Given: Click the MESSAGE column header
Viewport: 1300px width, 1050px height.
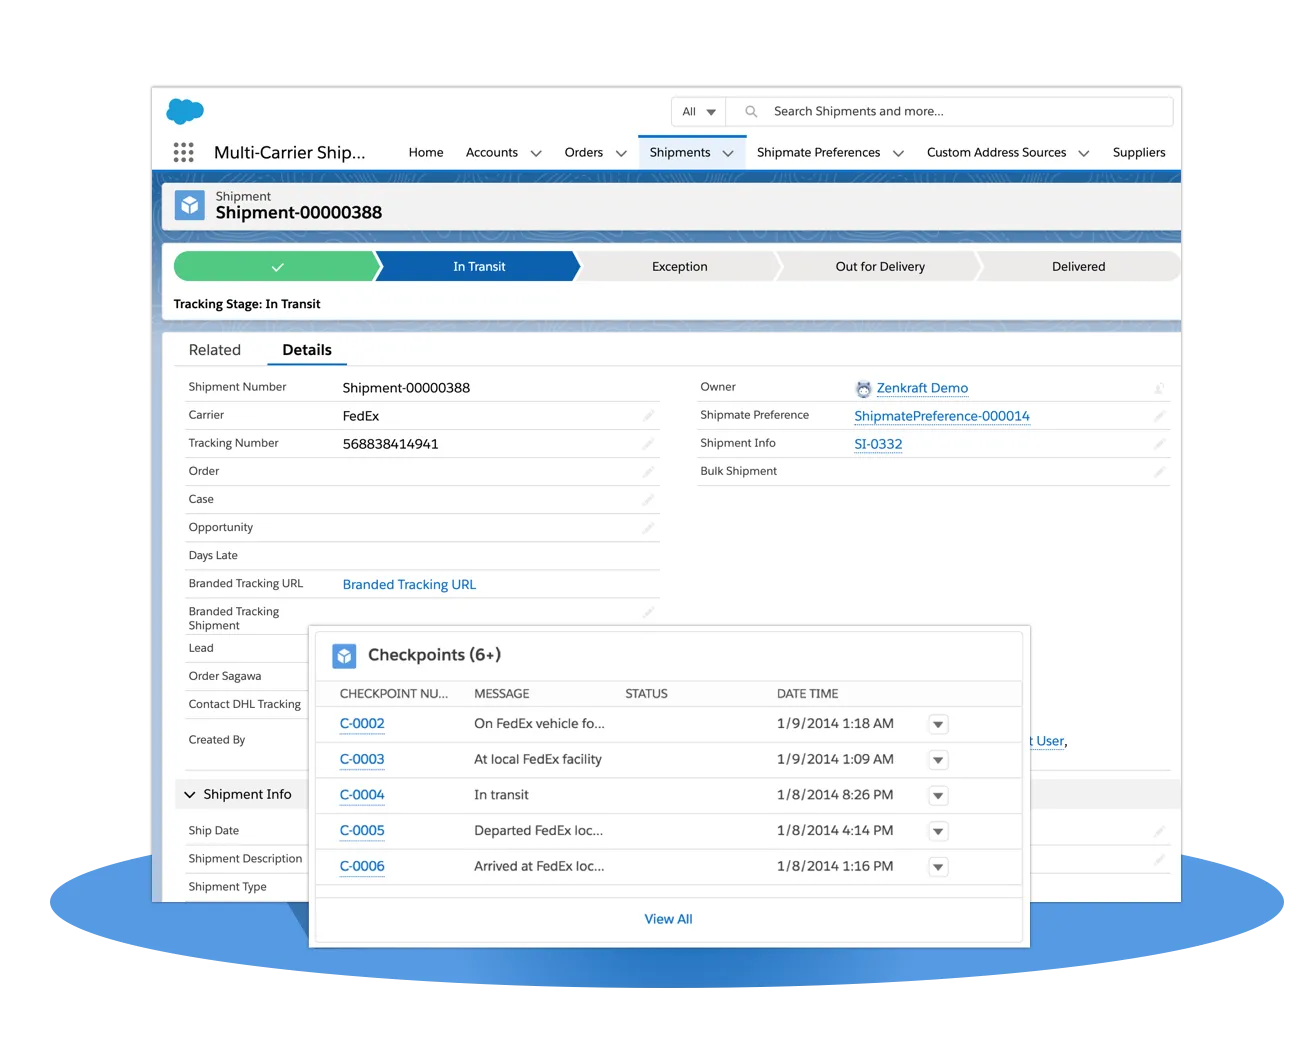Looking at the screenshot, I should 502,694.
